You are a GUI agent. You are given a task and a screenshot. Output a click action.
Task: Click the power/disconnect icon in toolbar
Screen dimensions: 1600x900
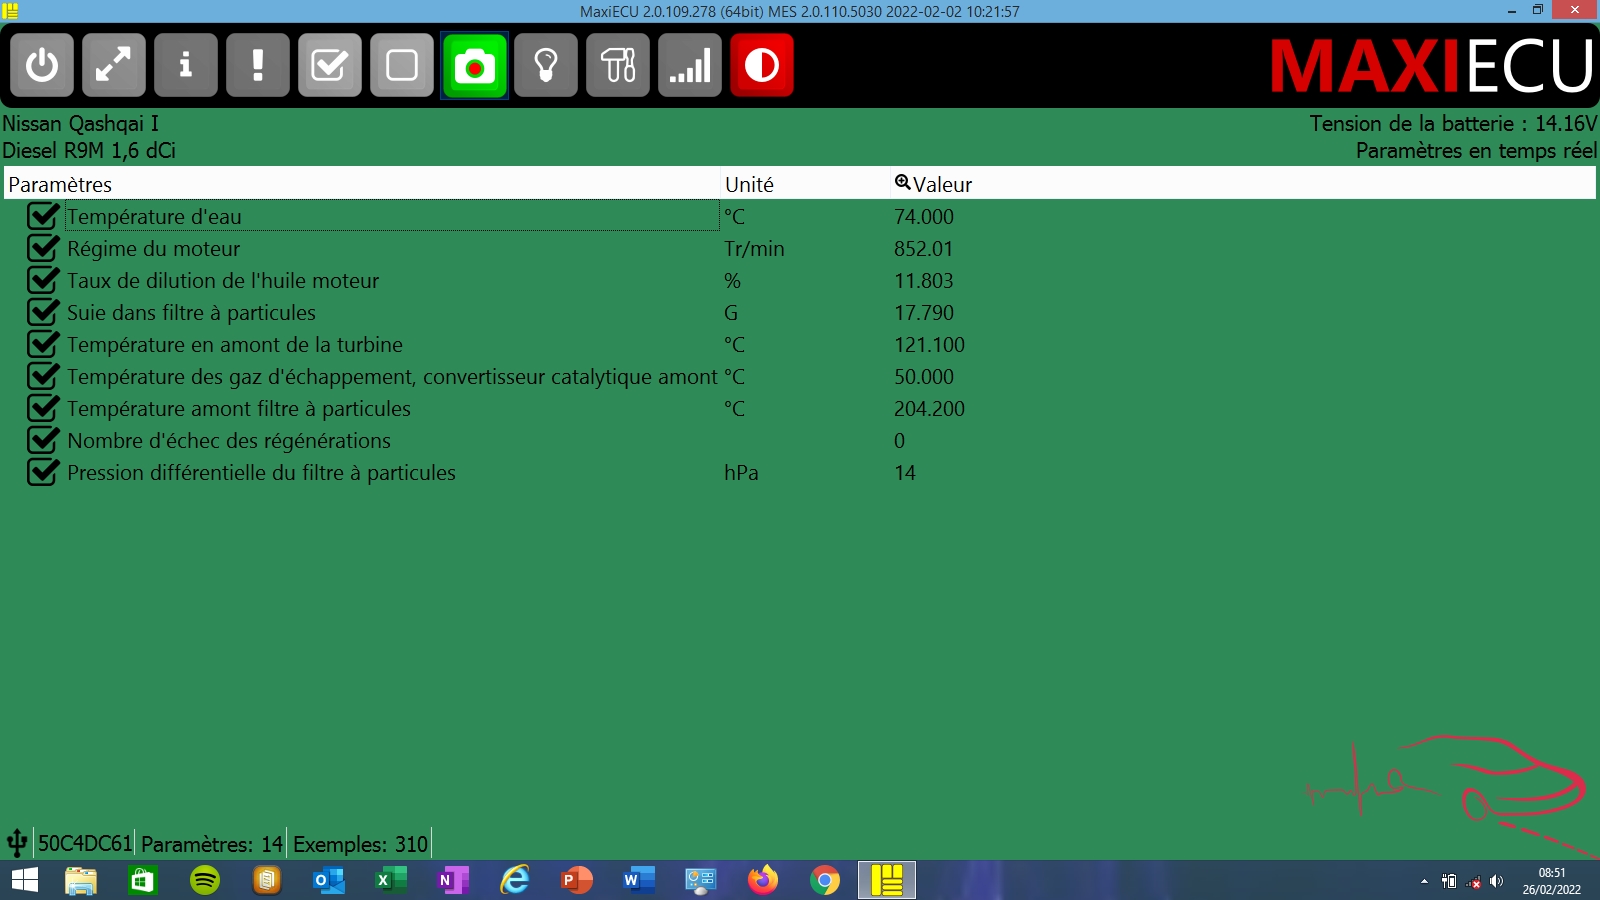click(x=42, y=65)
